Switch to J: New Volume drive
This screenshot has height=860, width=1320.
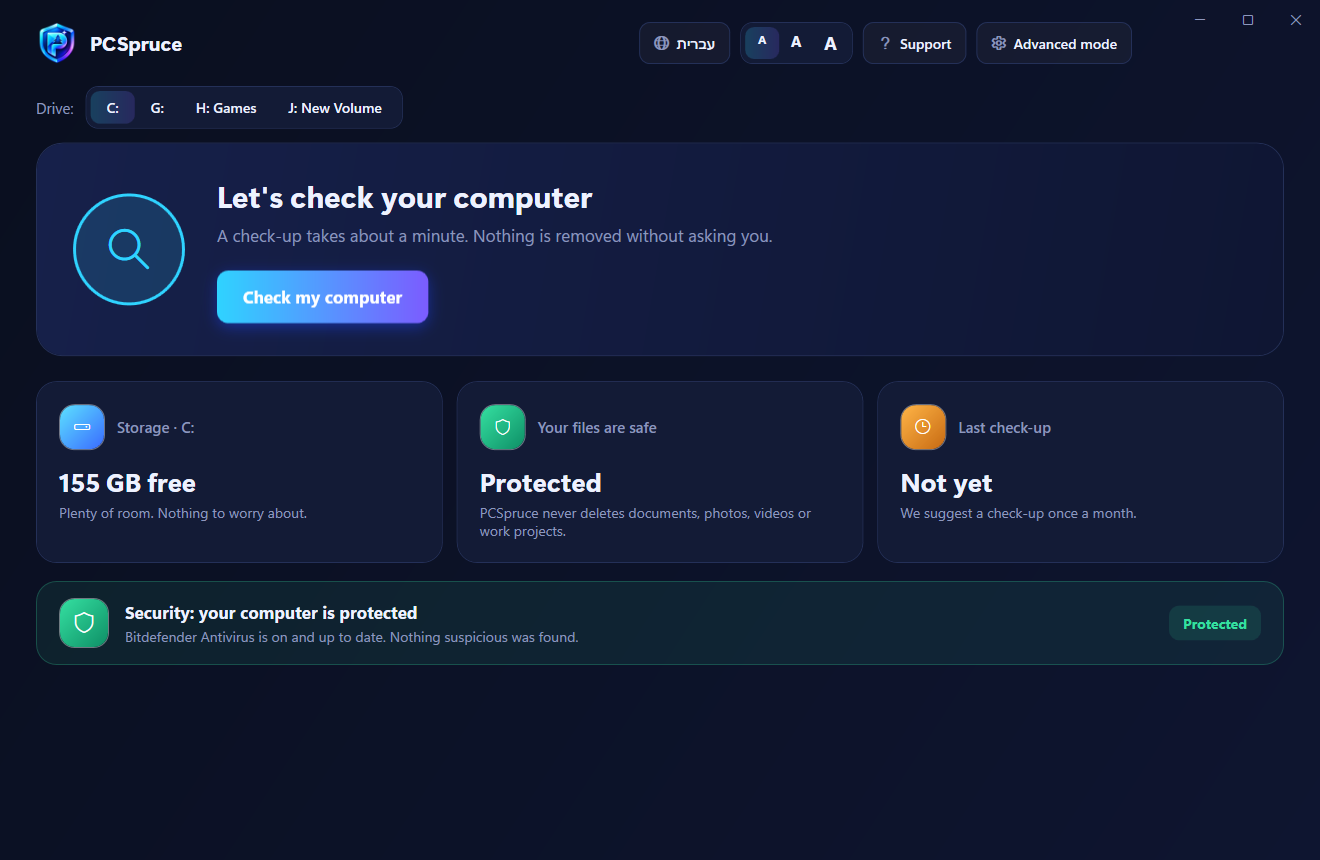pos(335,108)
